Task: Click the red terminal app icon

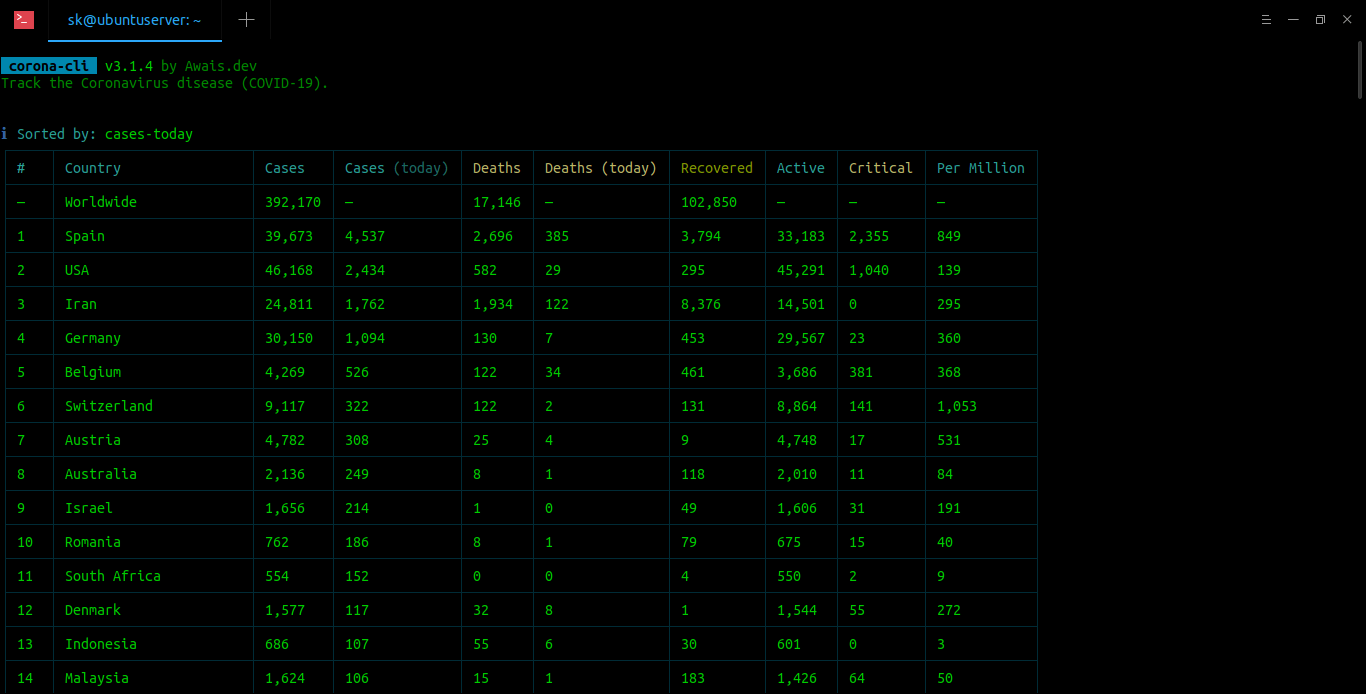Action: [24, 19]
